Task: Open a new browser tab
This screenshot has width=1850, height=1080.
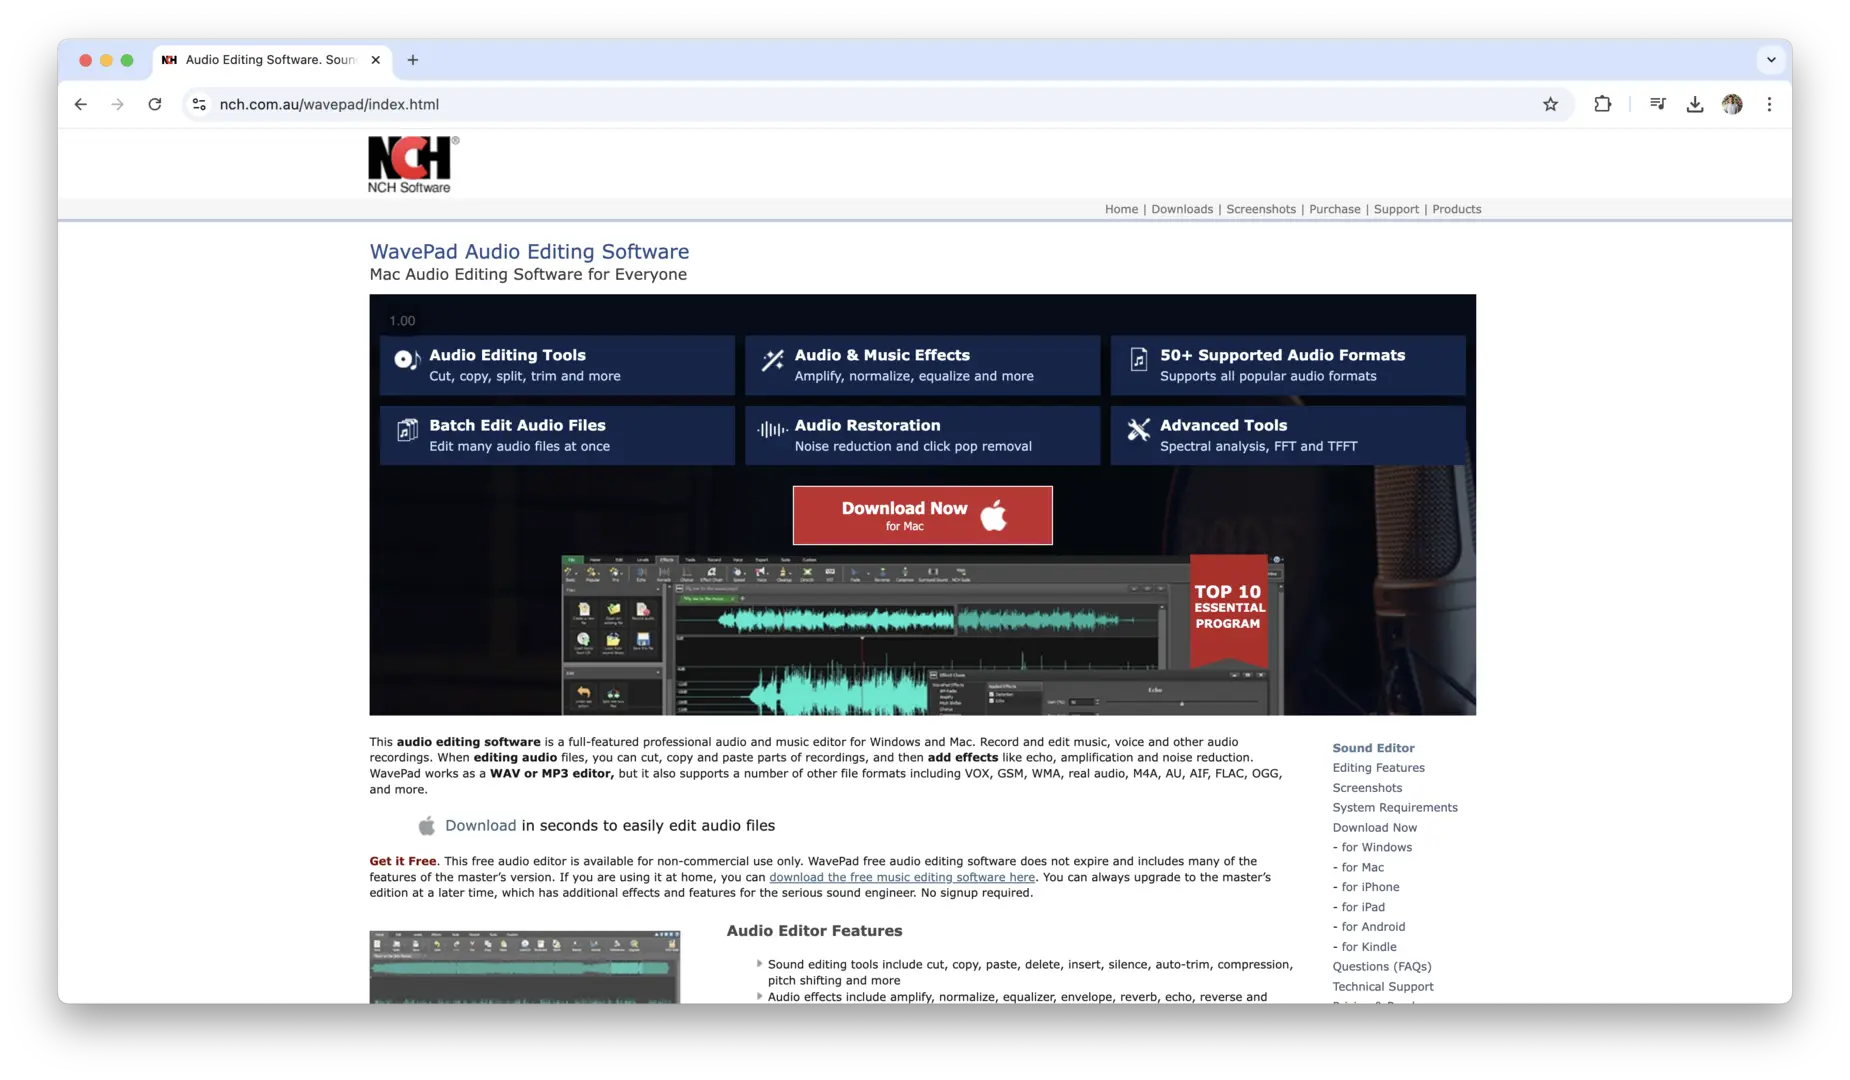Action: coord(413,60)
